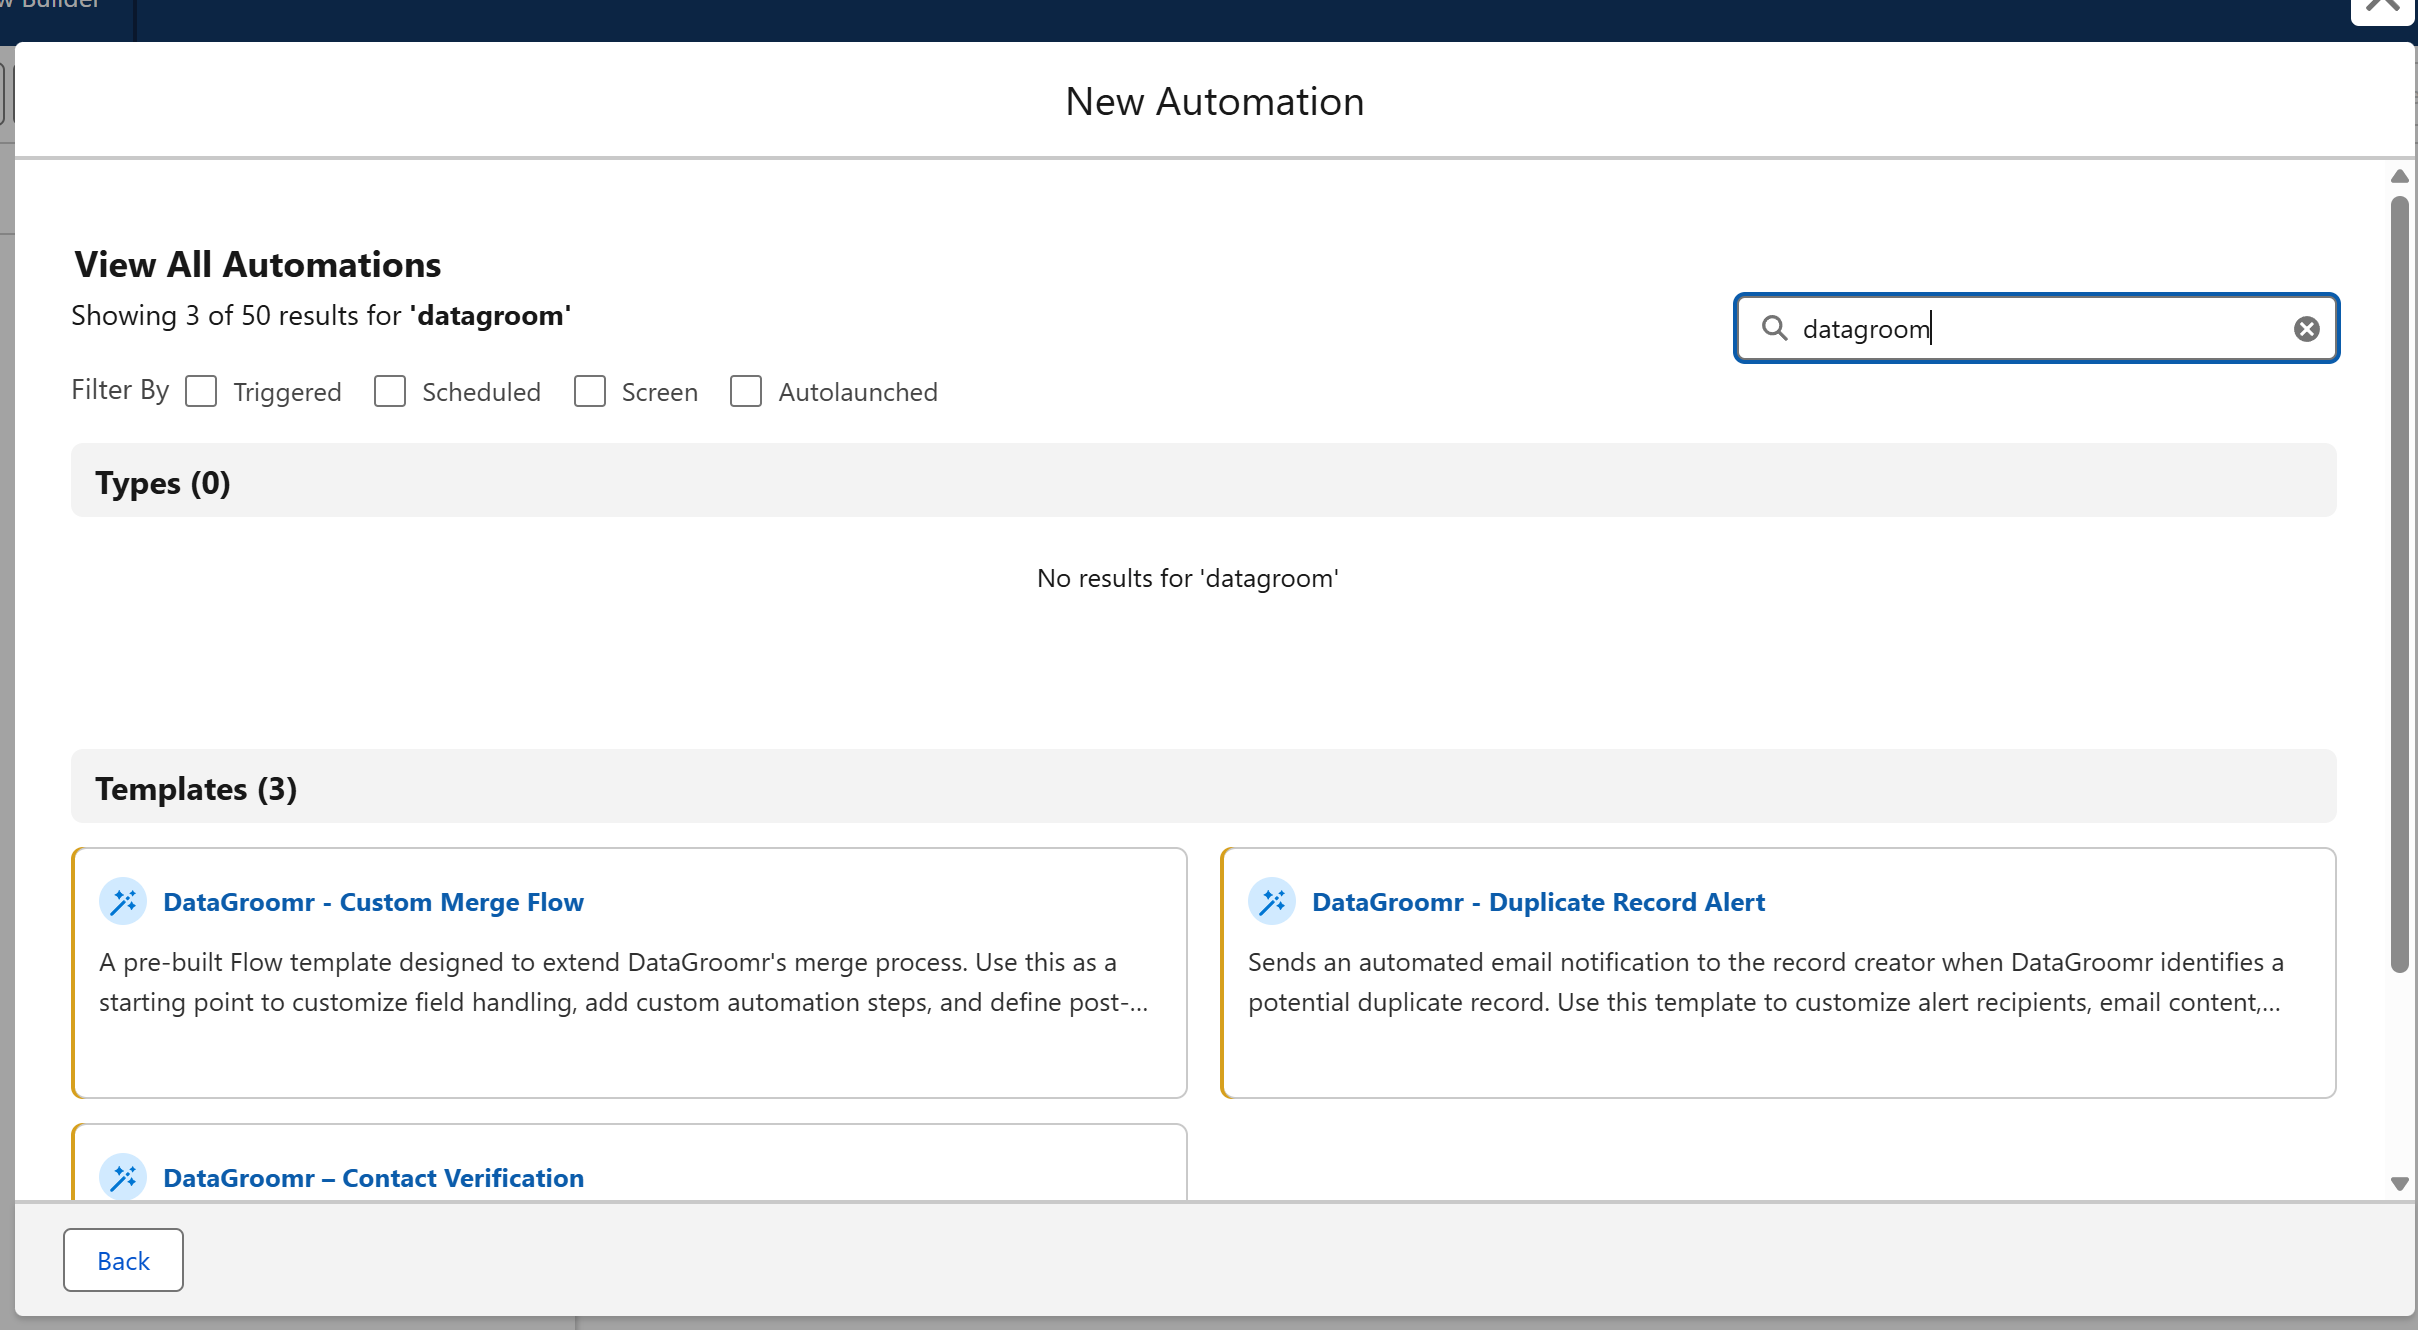Click the Custom Merge Flow wand icon
The height and width of the screenshot is (1330, 2418).
(123, 902)
